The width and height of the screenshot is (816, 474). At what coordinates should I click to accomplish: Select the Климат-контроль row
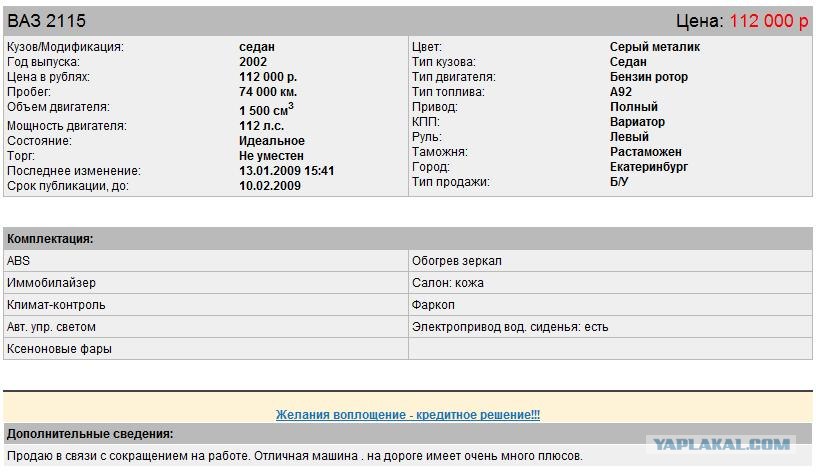tap(206, 304)
